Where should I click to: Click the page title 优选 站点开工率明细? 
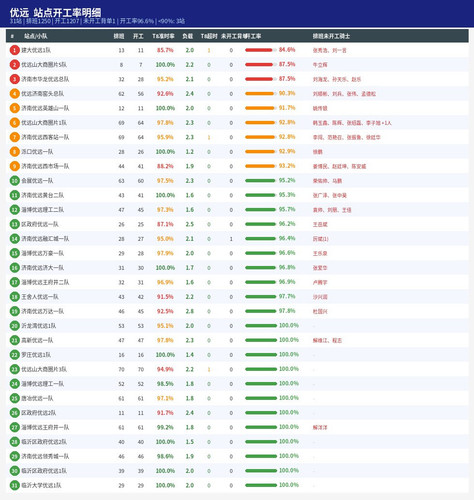55,13
